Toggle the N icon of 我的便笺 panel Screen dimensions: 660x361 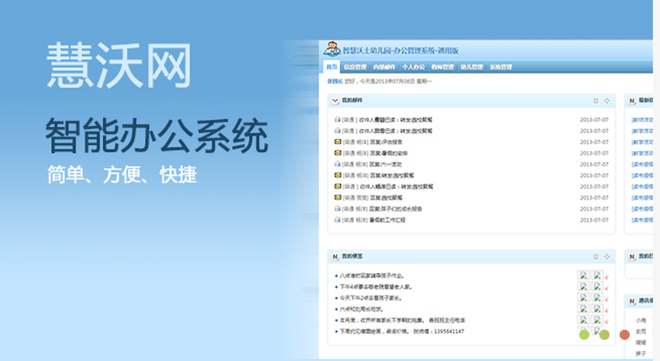tap(335, 256)
